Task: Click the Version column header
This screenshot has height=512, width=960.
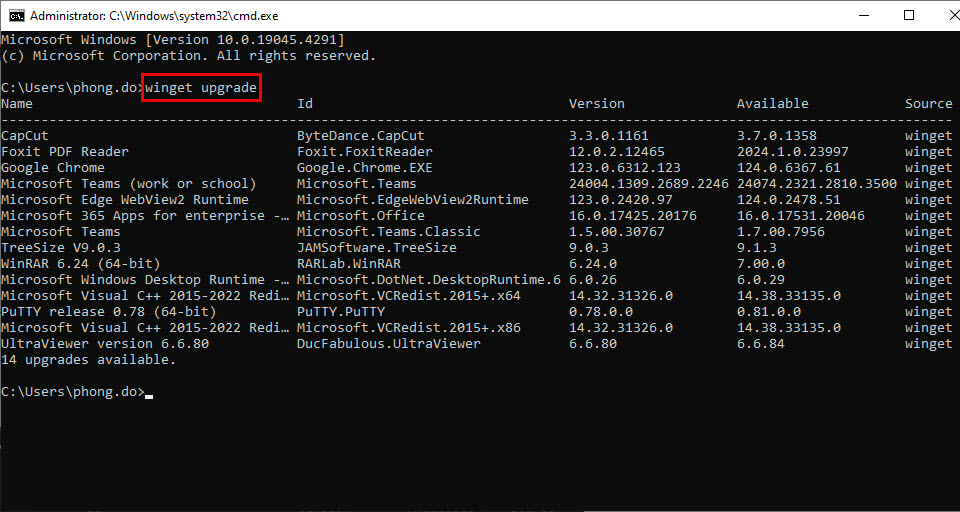Action: (x=597, y=104)
